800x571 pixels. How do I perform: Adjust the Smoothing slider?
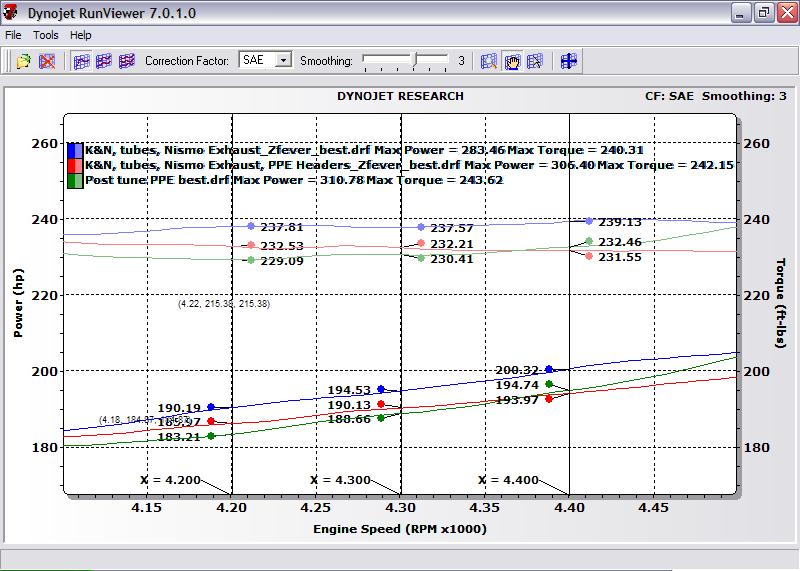tap(415, 60)
